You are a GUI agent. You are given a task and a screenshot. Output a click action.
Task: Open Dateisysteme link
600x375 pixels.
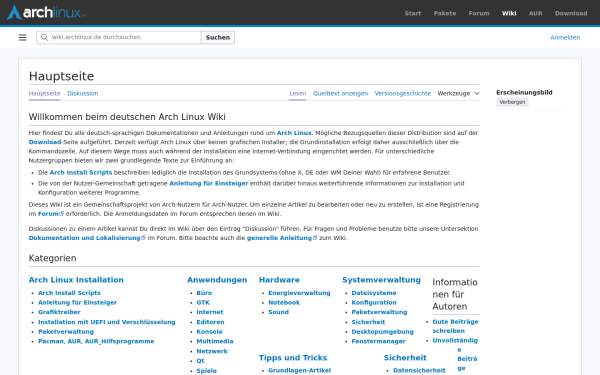tap(374, 293)
